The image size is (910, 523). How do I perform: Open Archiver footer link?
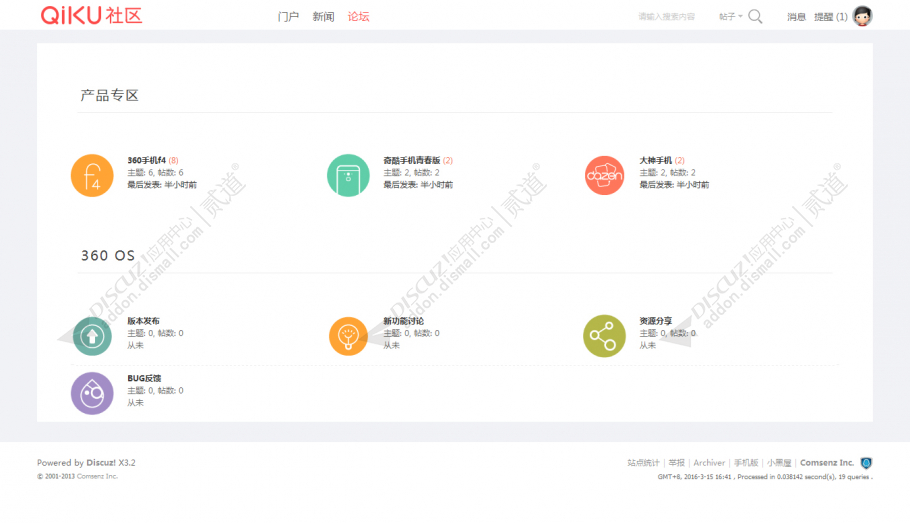pyautogui.click(x=709, y=463)
